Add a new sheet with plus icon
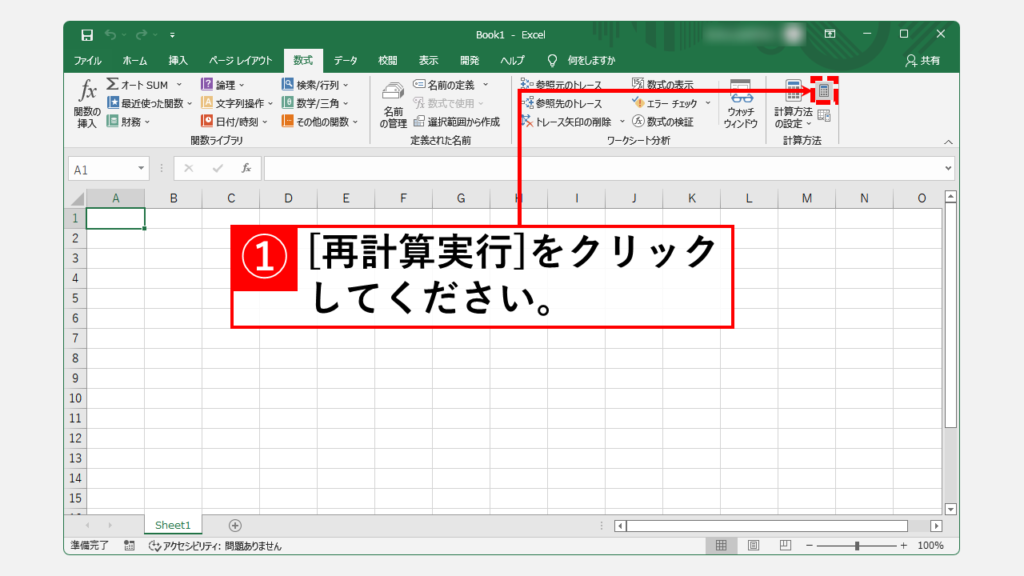1024x576 pixels. [x=235, y=525]
